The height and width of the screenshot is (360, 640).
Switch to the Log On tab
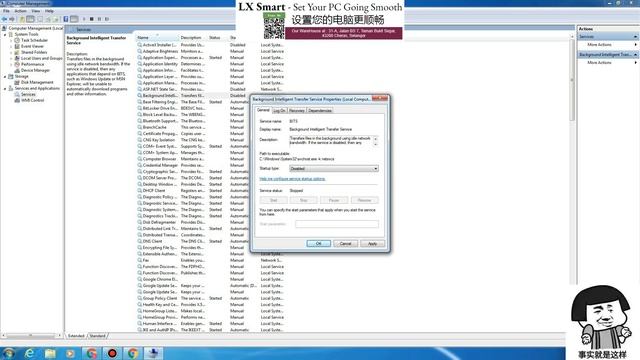click(x=279, y=111)
